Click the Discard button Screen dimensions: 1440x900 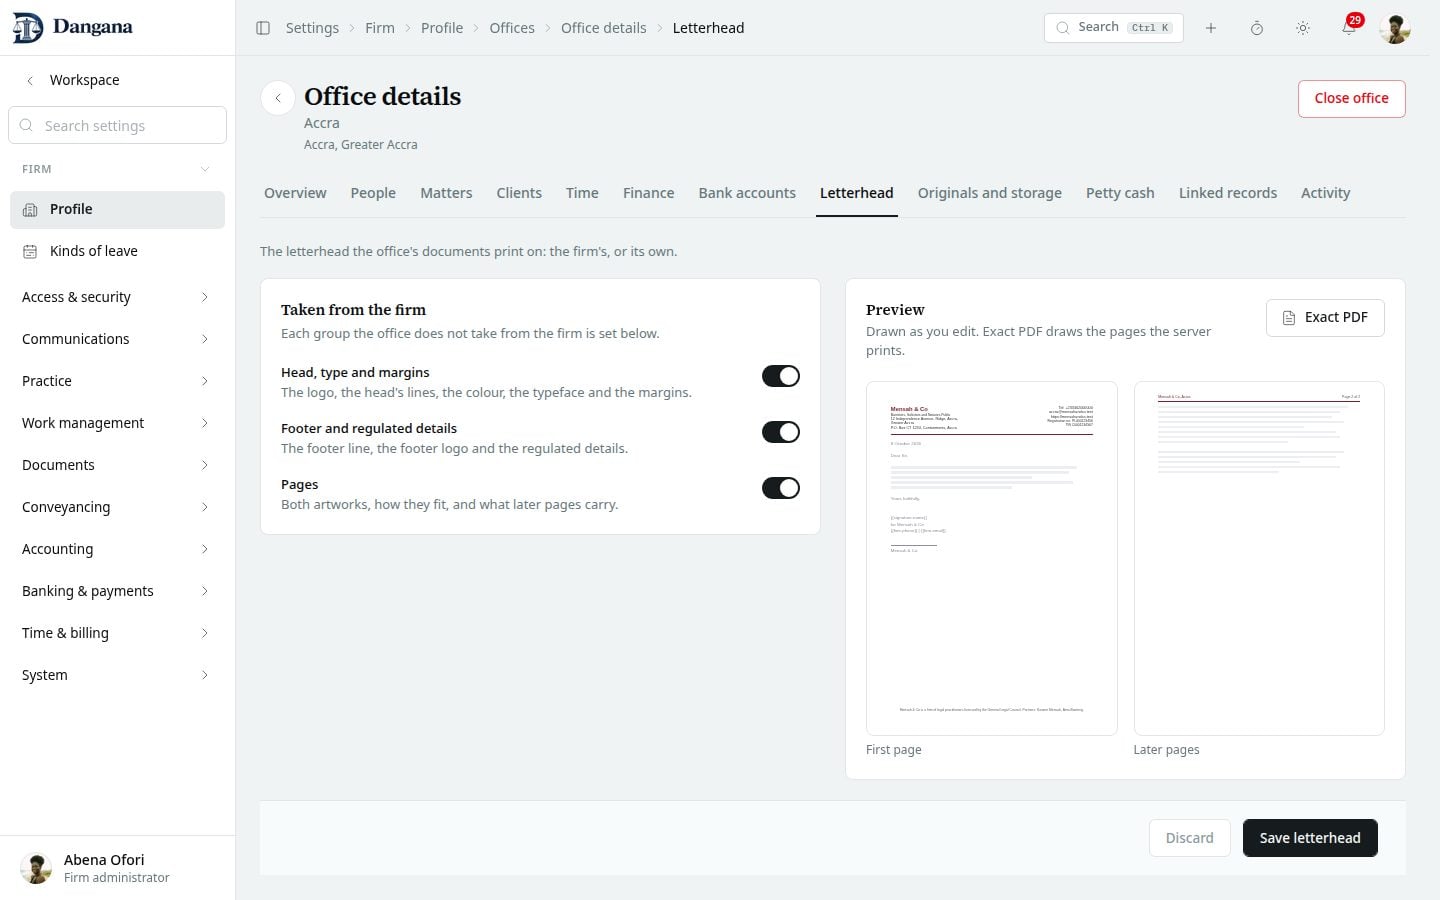point(1190,838)
